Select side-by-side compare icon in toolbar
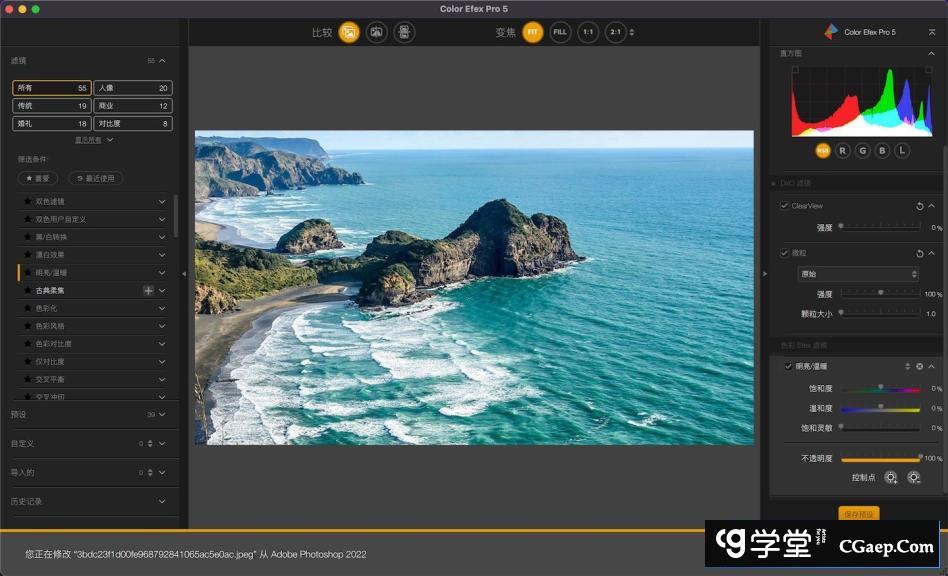 (404, 32)
